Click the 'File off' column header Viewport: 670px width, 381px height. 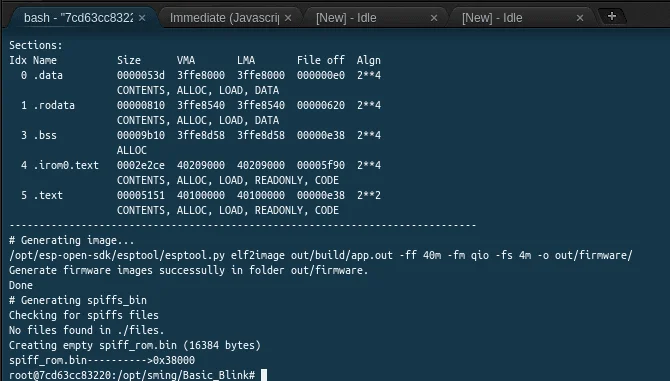[320, 60]
